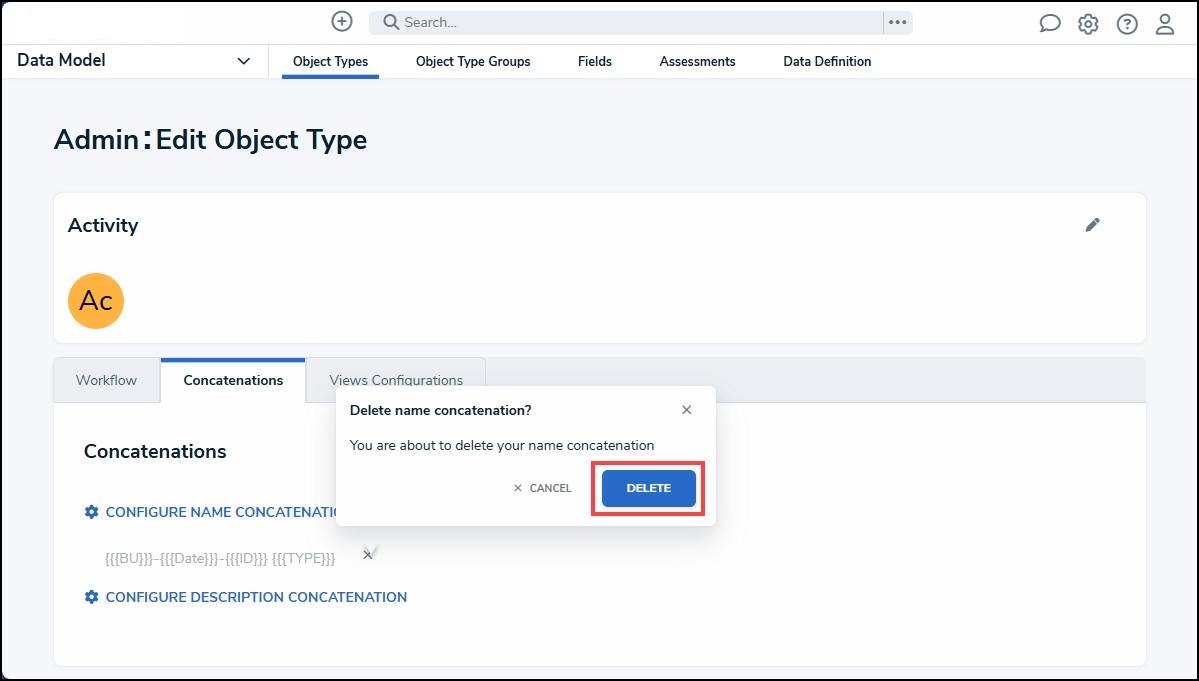Open the help question mark icon
The width and height of the screenshot is (1199, 681).
point(1127,24)
